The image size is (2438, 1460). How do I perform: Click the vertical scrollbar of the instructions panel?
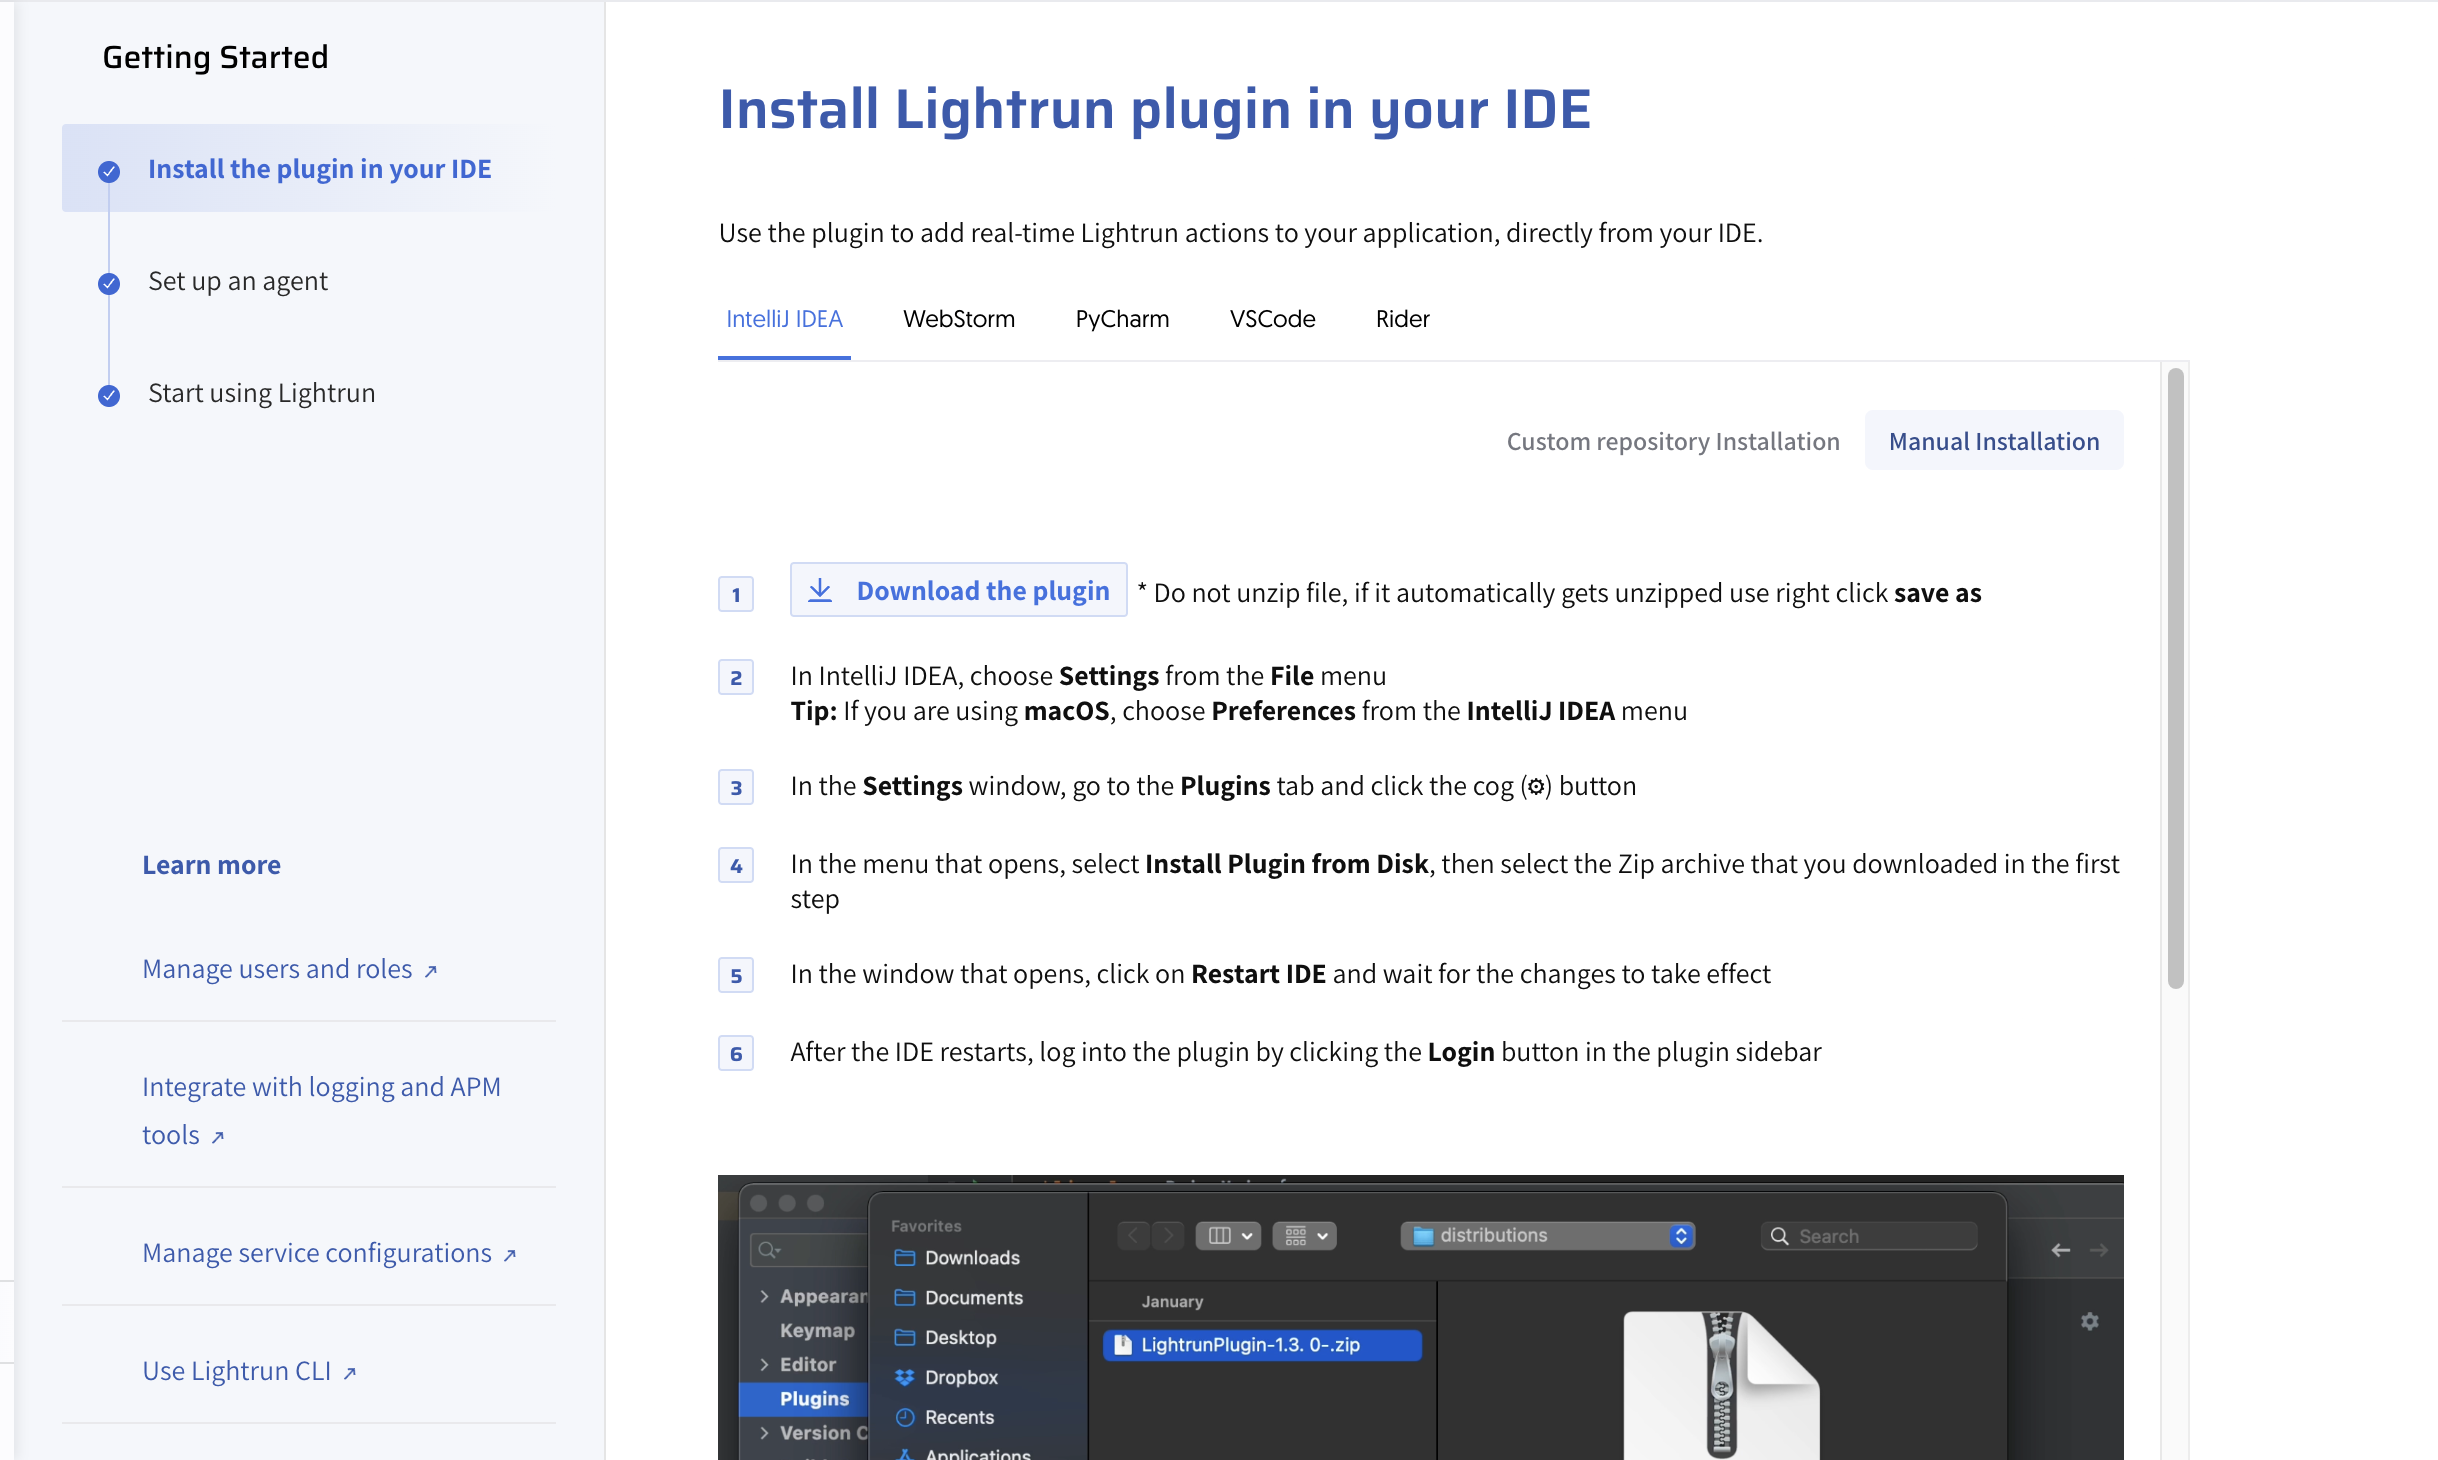point(2175,678)
